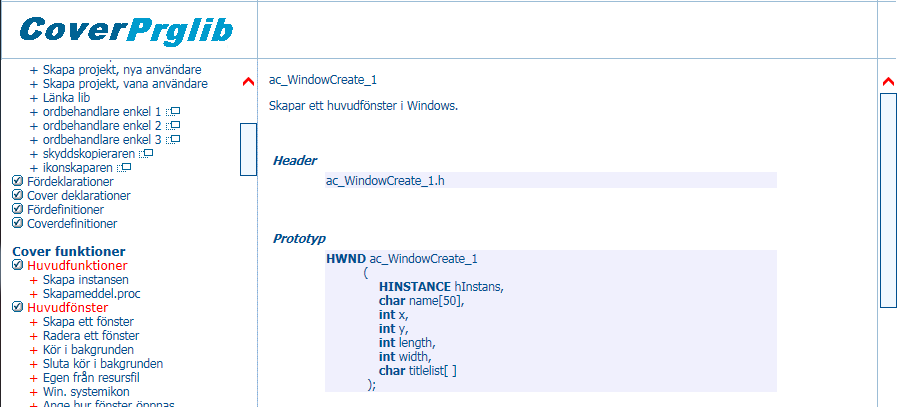The image size is (904, 407).
Task: Open the Huvudfönster section link
Action: click(67, 308)
